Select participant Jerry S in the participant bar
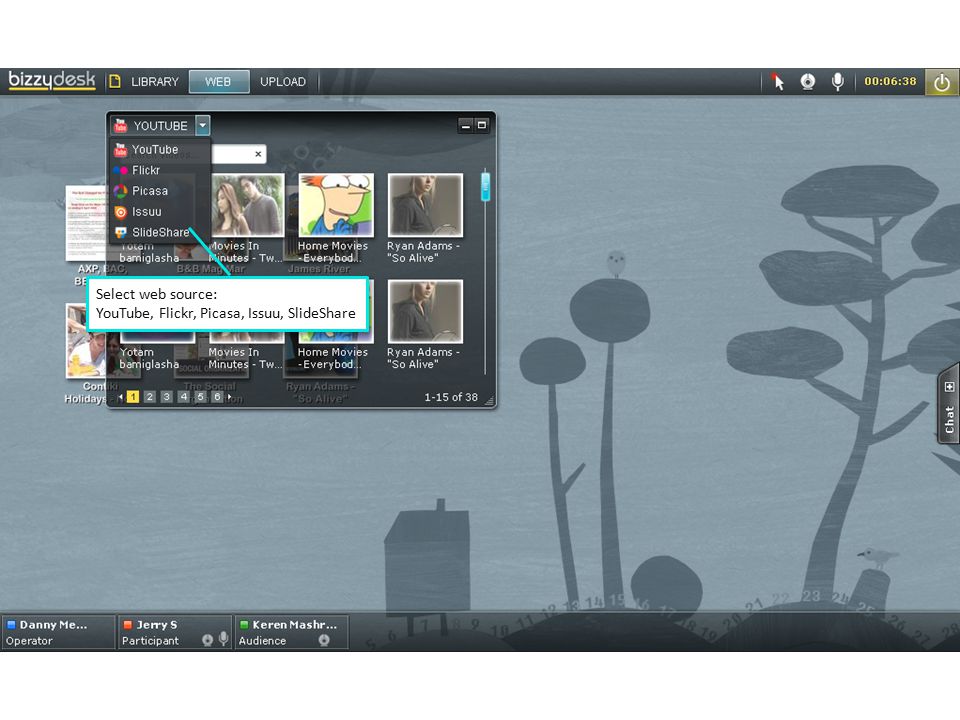Screen dimensions: 960x720 [175, 632]
